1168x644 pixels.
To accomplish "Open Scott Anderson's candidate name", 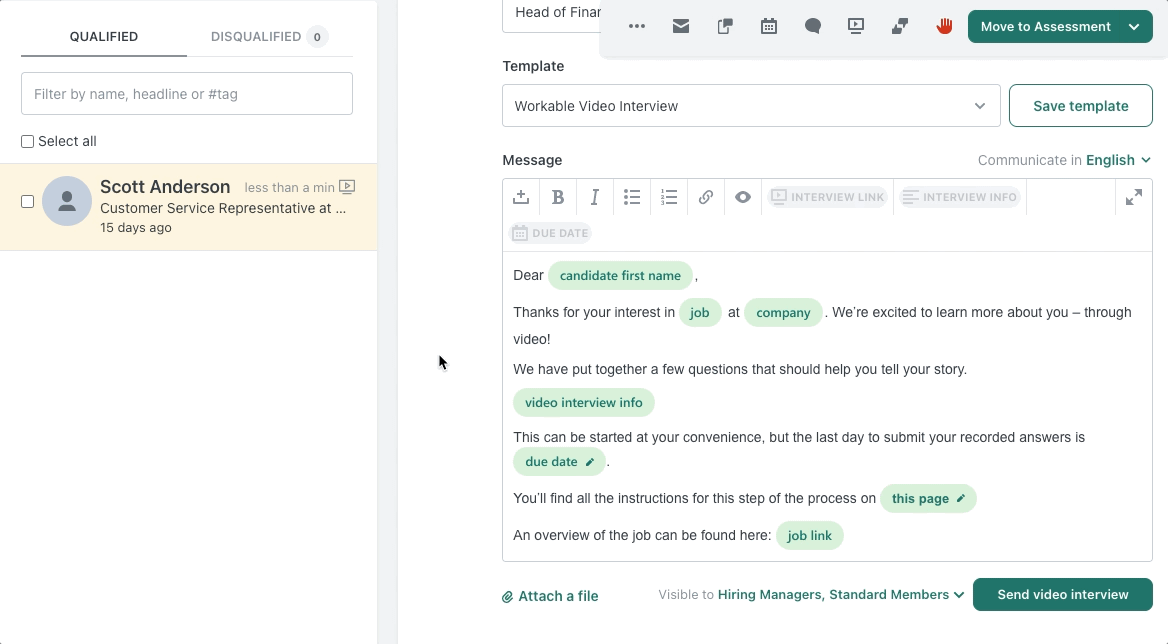I will coord(165,187).
